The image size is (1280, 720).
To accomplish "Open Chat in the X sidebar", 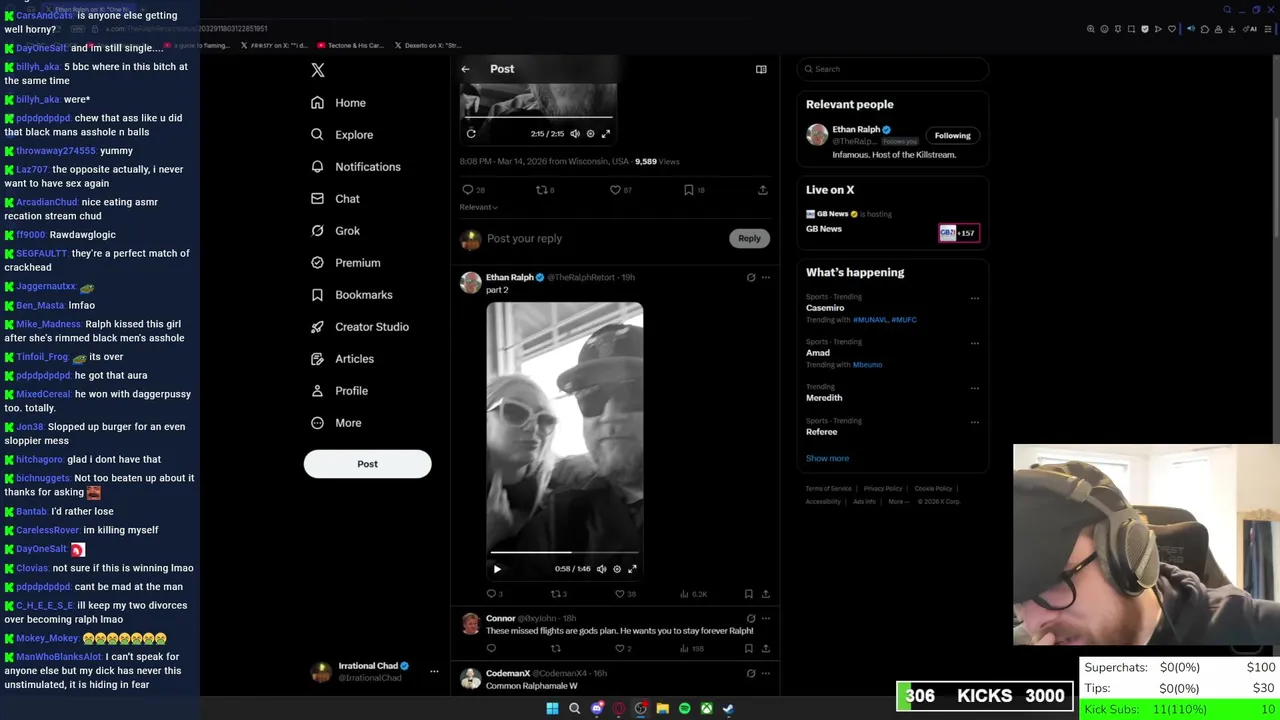I will click(335, 199).
